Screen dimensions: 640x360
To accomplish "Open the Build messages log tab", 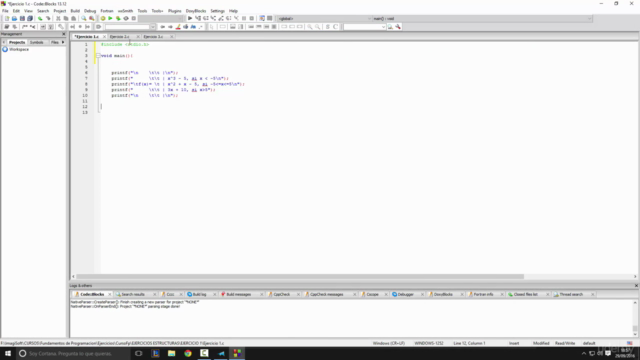I will point(239,294).
